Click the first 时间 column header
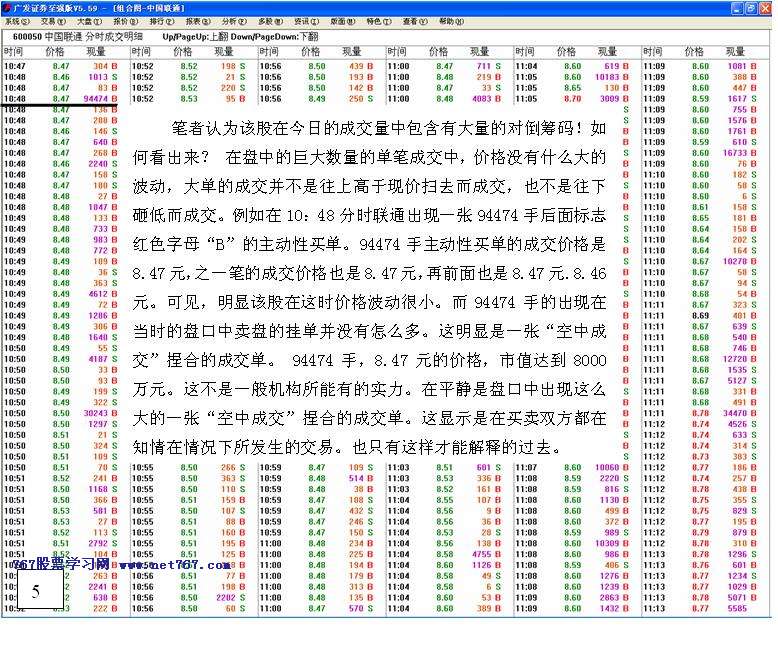 coord(14,51)
